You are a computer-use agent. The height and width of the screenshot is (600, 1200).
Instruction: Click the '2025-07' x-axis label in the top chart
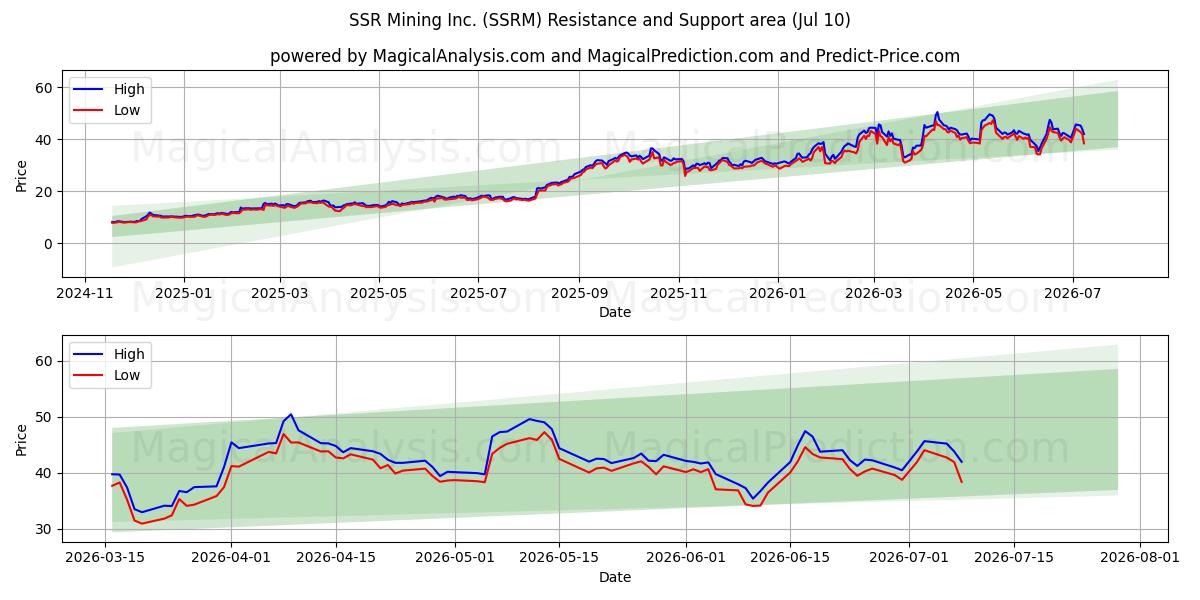pos(478,294)
